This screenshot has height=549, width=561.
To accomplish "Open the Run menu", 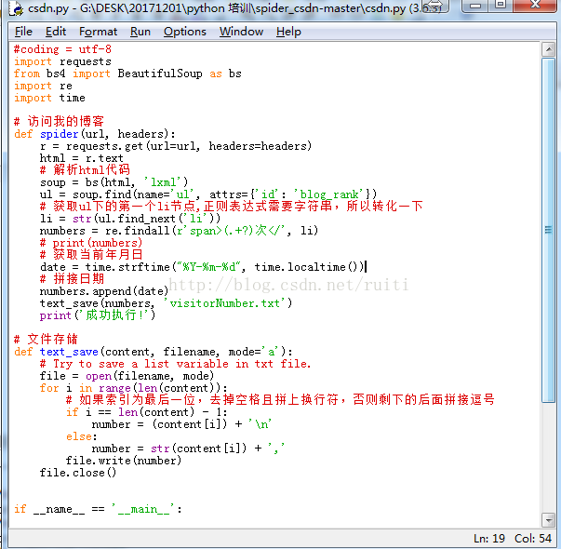I will [140, 31].
